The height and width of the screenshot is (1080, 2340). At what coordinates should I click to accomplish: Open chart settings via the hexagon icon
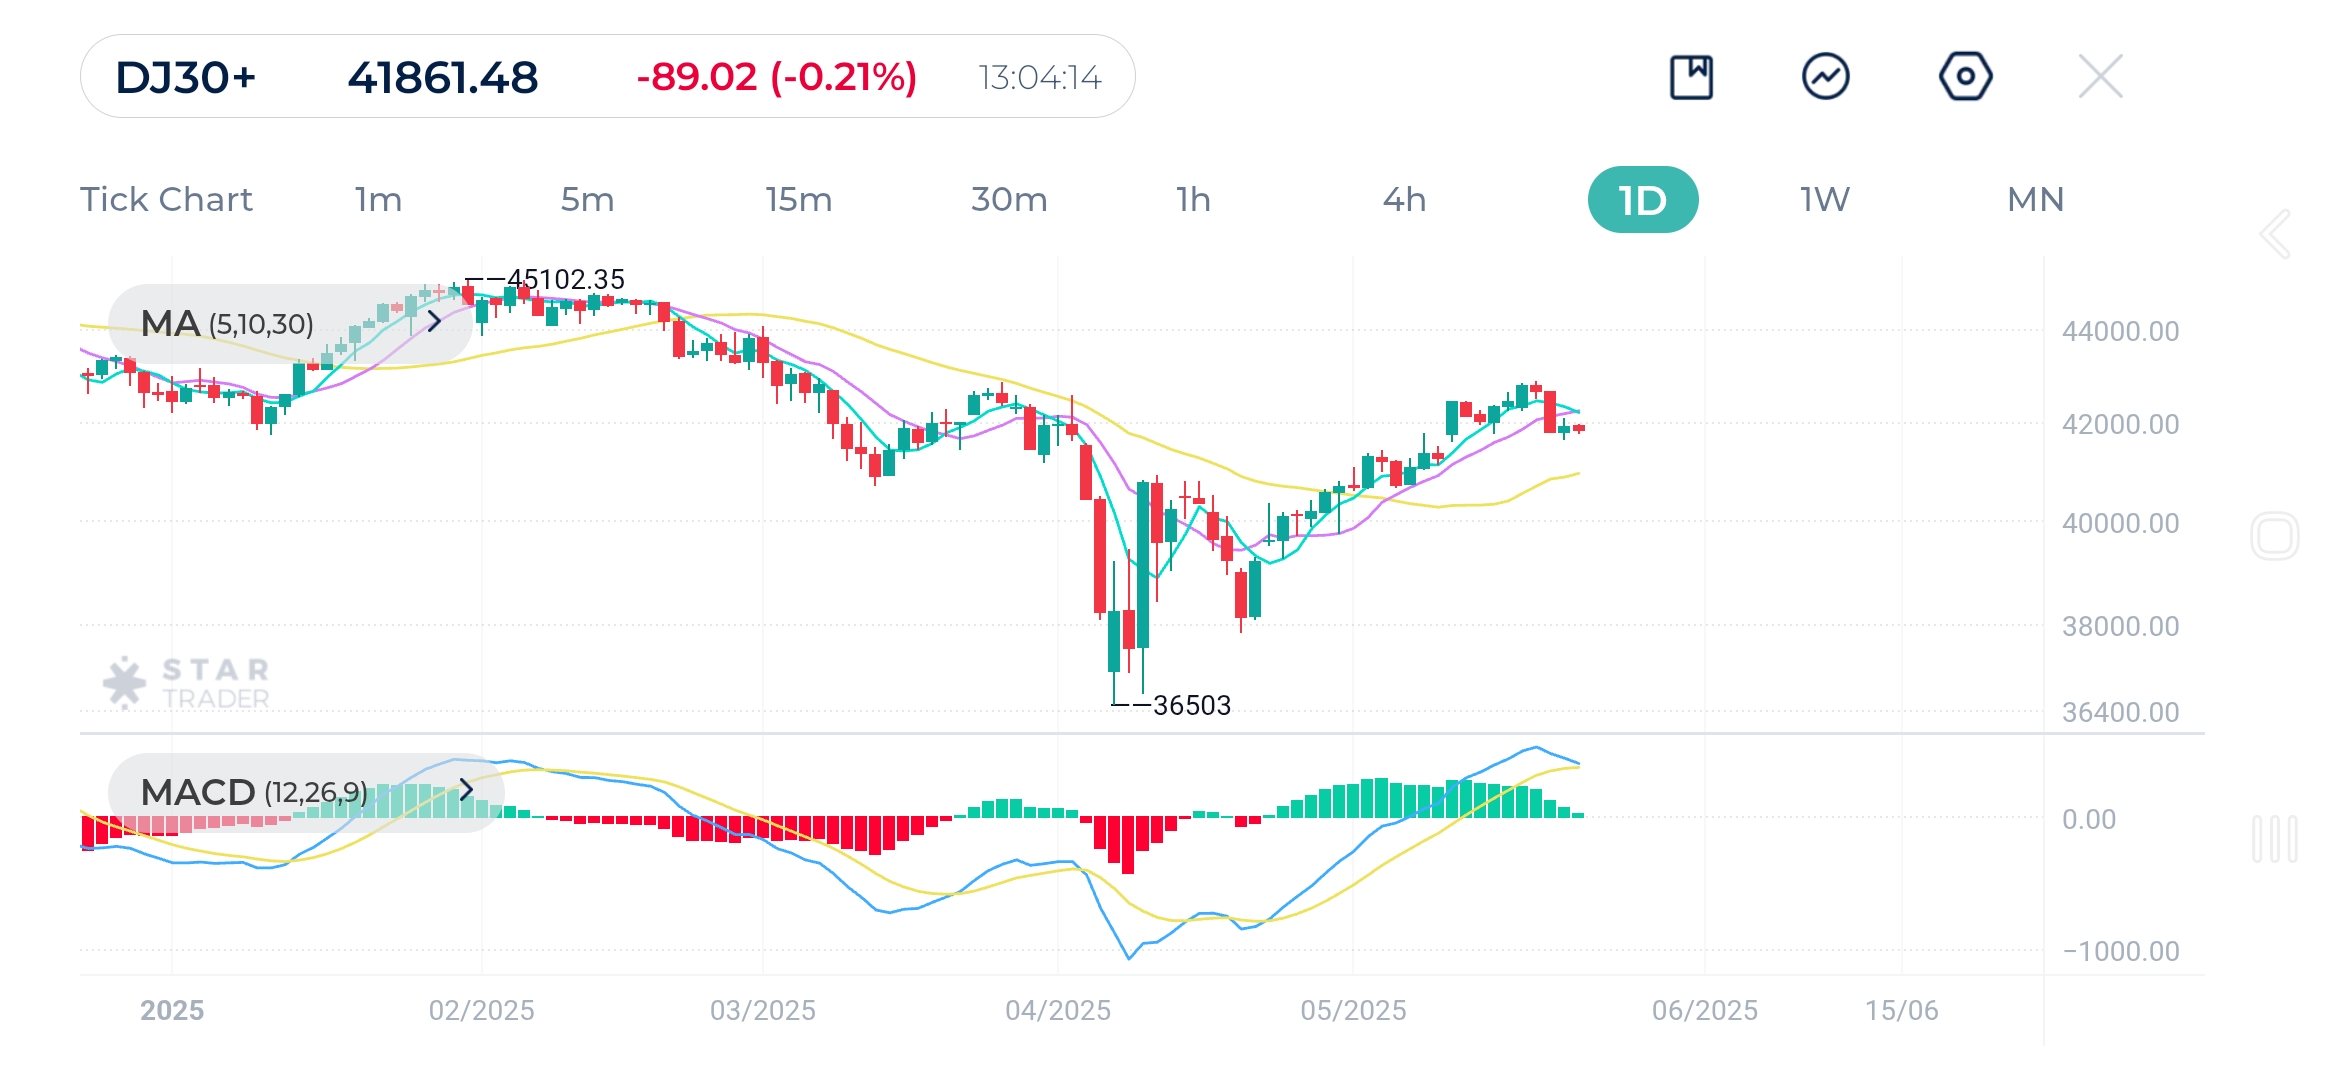click(x=1965, y=75)
